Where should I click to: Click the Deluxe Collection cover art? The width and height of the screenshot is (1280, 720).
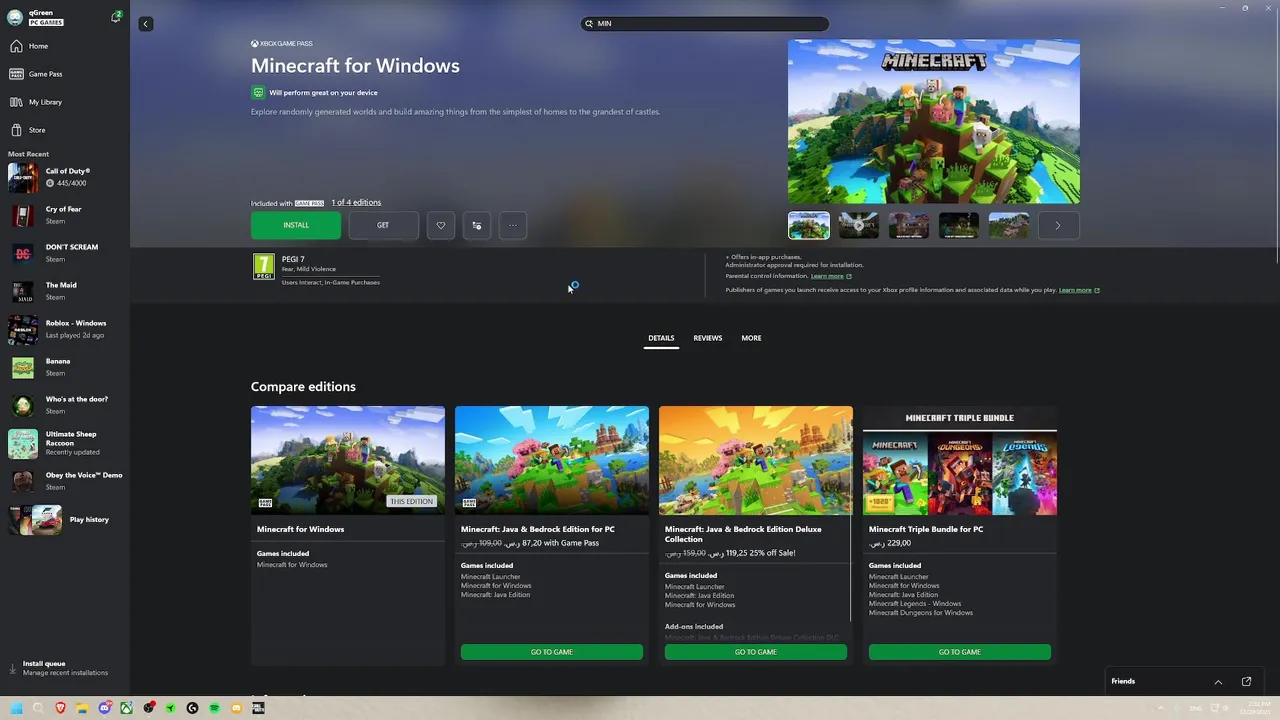pyautogui.click(x=756, y=460)
